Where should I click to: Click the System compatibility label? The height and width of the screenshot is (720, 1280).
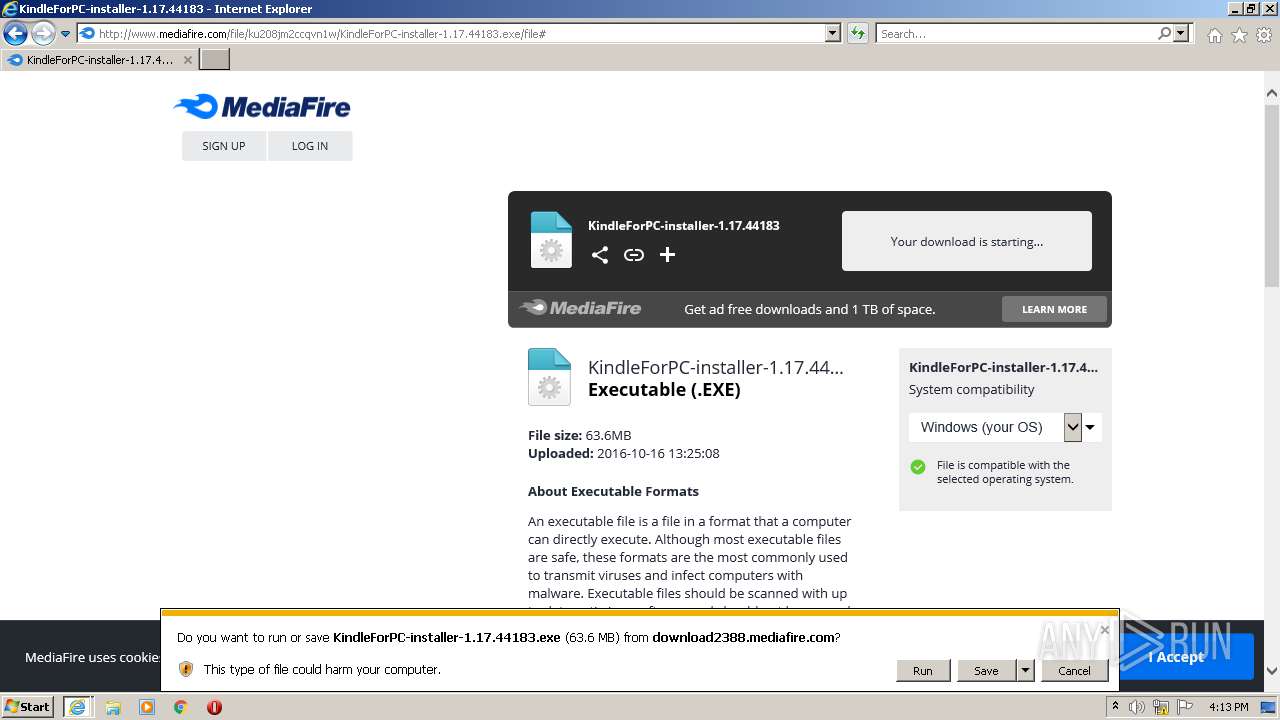coord(972,389)
